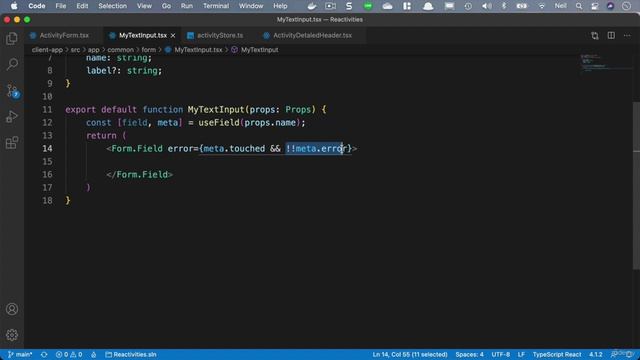Screen dimensions: 640x360
Task: Open the Selection menu
Action: pyautogui.click(x=112, y=6)
